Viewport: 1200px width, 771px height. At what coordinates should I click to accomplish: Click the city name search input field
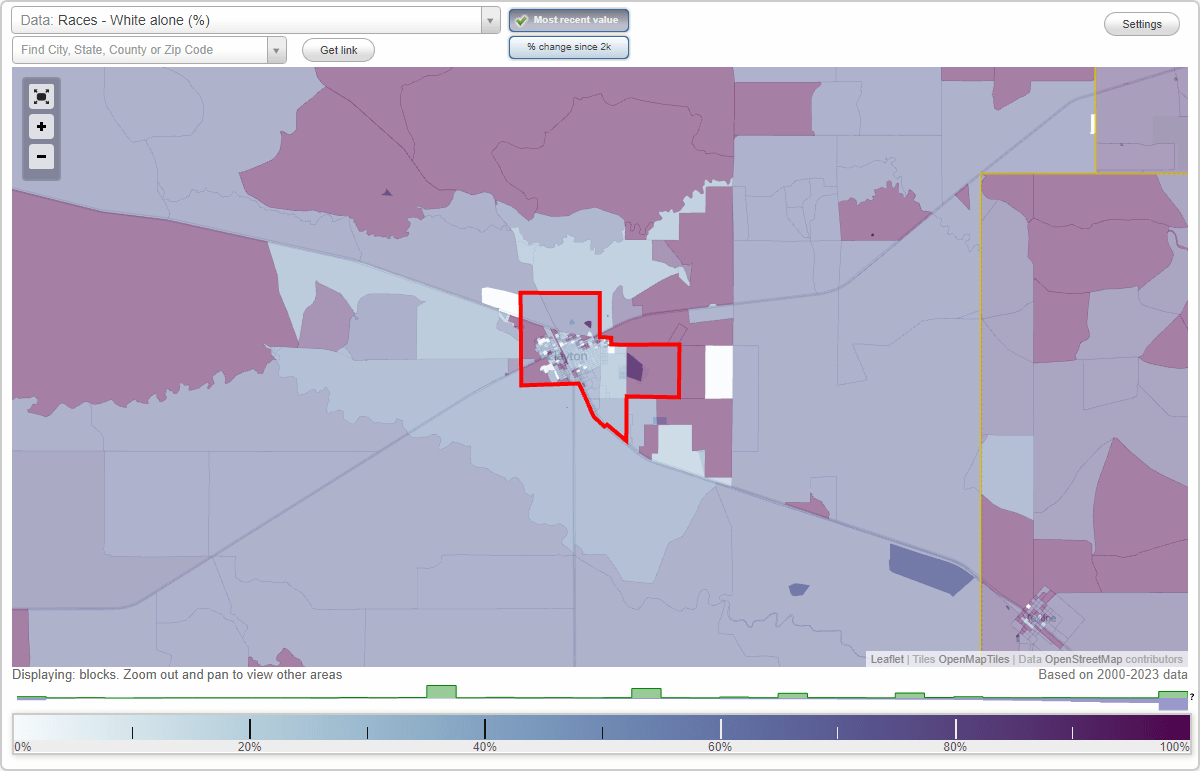[x=140, y=49]
